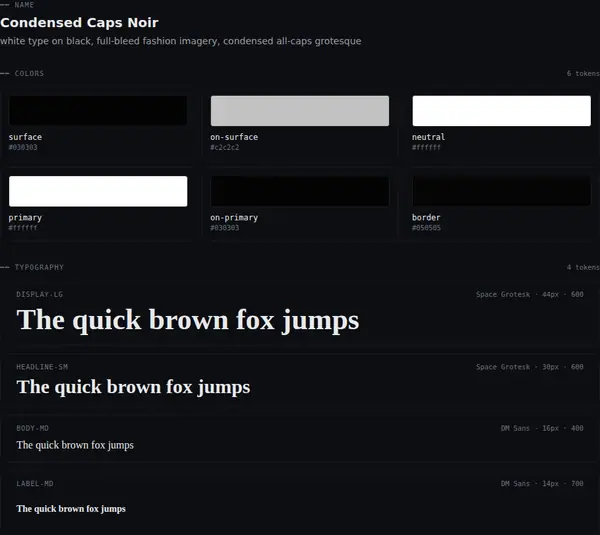Click the HEADLINE-SM label
The height and width of the screenshot is (535, 600).
tap(42, 367)
